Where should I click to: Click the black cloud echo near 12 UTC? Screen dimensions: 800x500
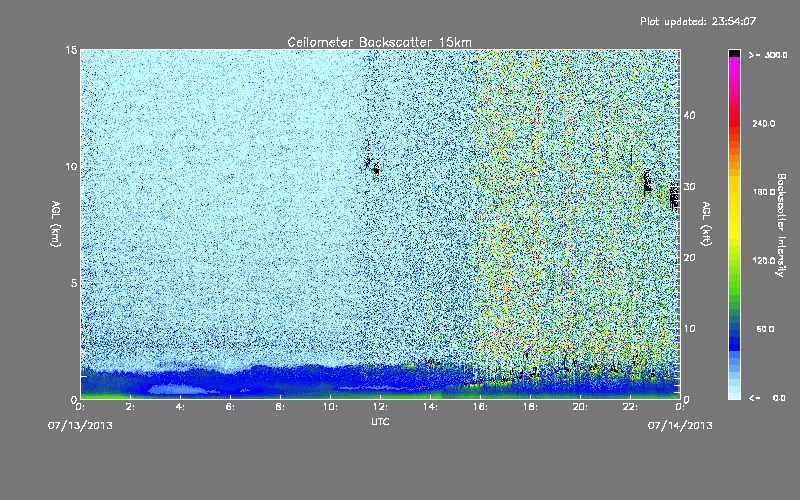click(376, 168)
